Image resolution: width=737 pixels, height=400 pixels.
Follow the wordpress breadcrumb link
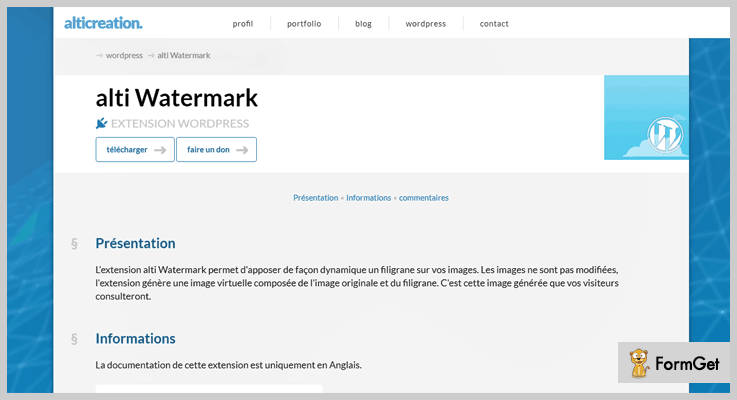point(124,55)
